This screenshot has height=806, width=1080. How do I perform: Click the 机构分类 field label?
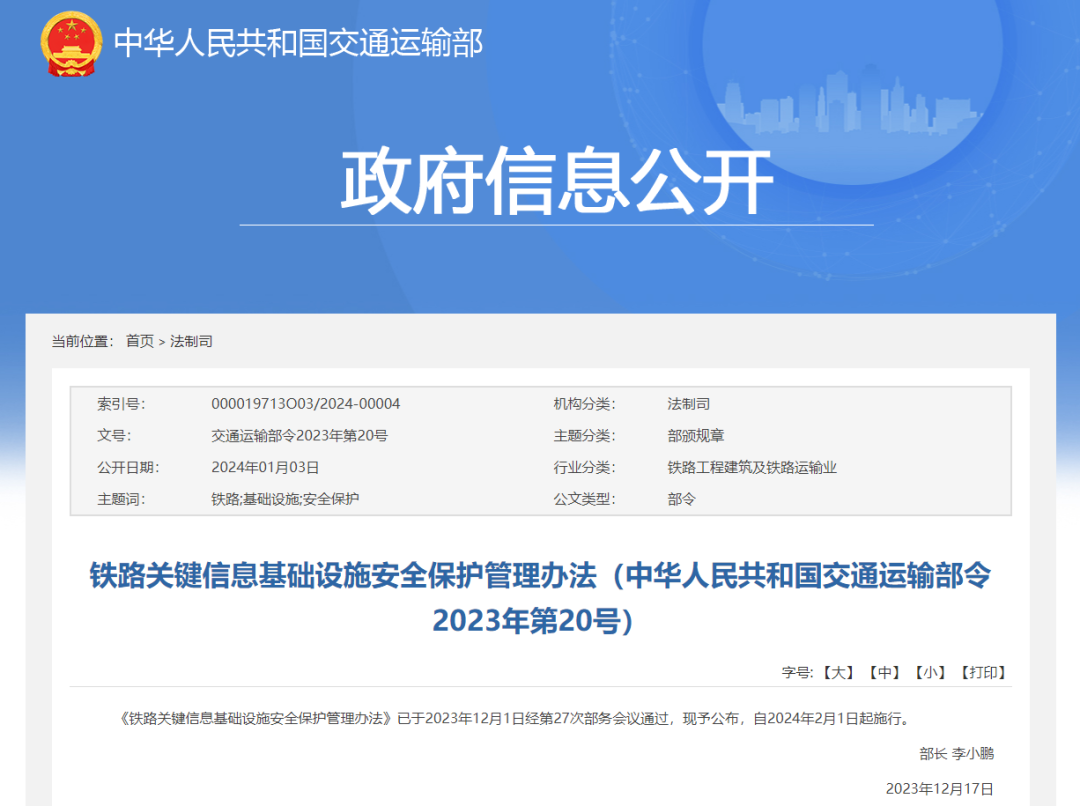click(x=585, y=404)
